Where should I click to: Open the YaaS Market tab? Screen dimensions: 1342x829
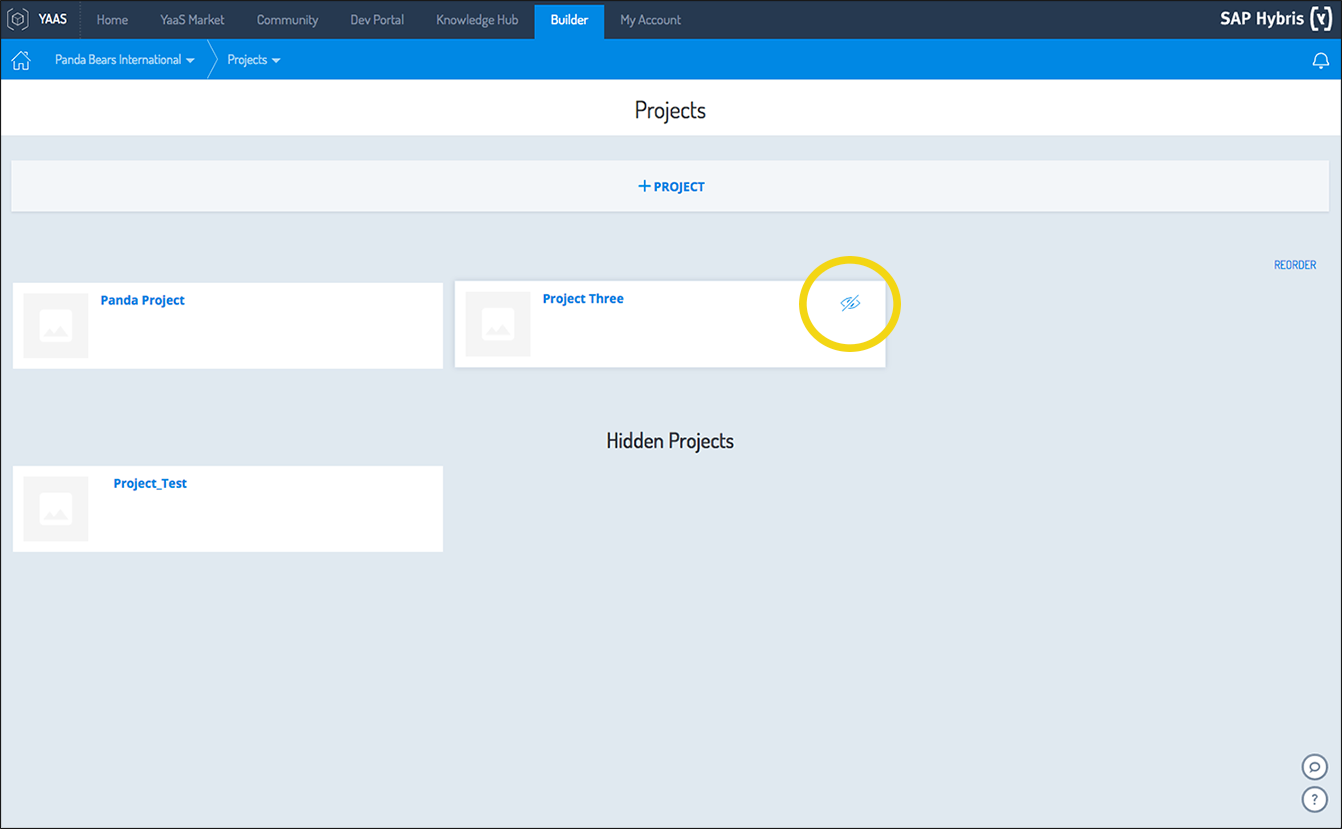point(192,20)
